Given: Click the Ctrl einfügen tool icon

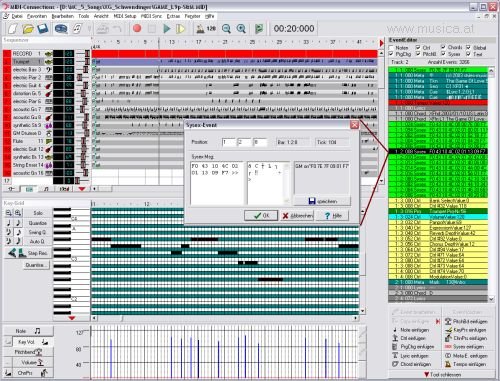Looking at the screenshot, I should pyautogui.click(x=395, y=338).
